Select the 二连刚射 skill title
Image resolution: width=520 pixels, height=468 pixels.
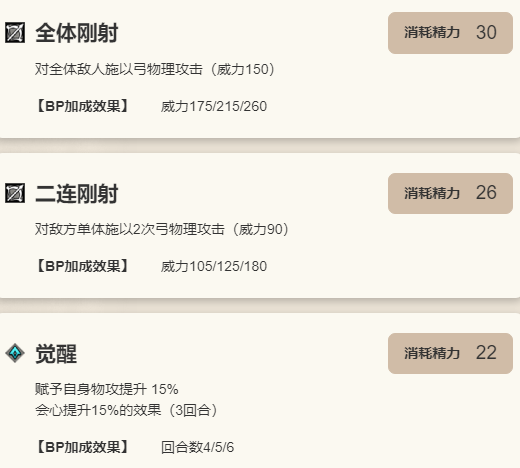(76, 193)
